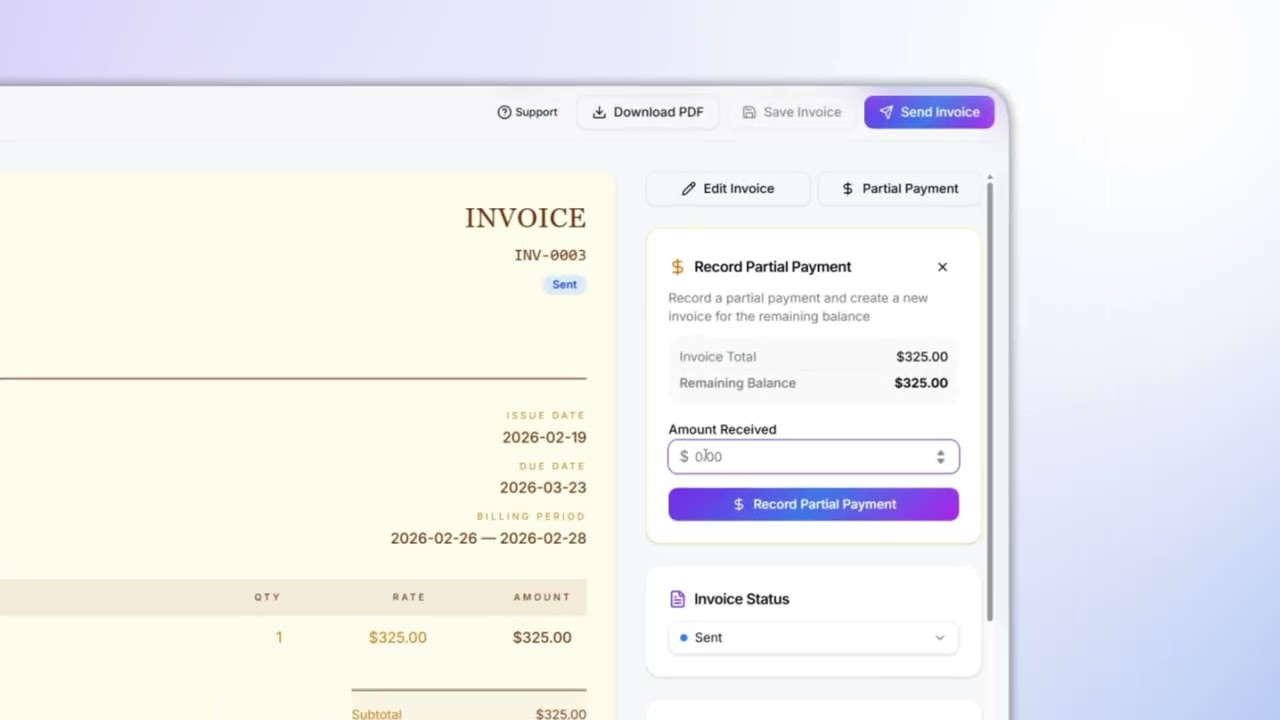The image size is (1280, 720).
Task: Click dollar icon on Partial Payment tab
Action: pos(847,188)
